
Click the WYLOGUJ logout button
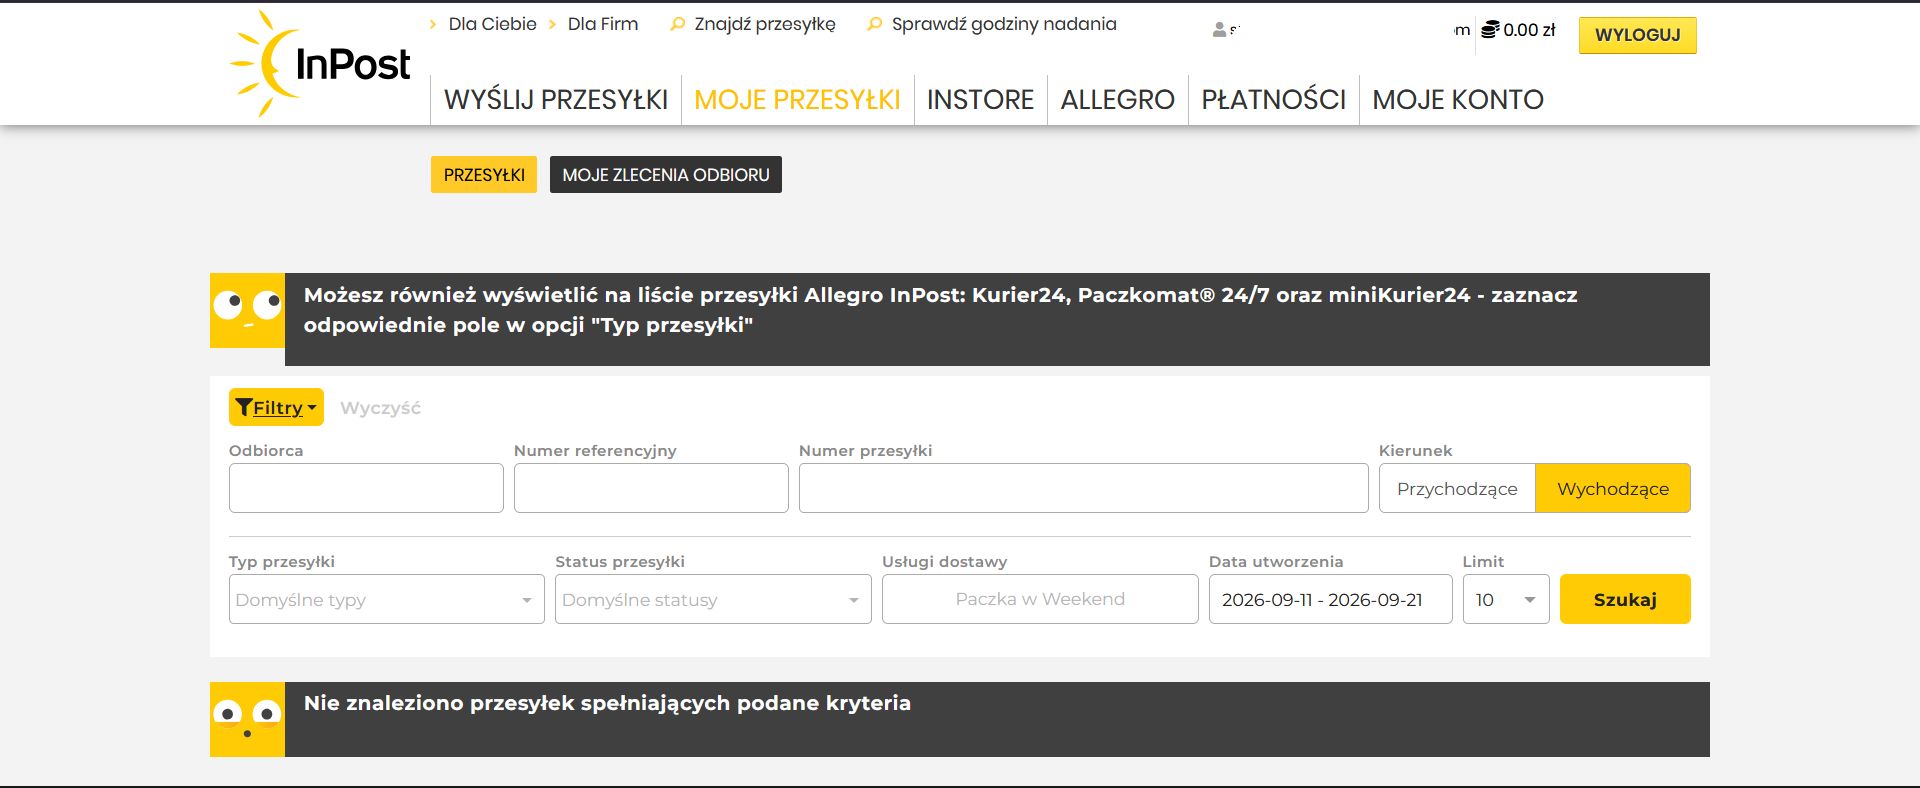pyautogui.click(x=1638, y=35)
